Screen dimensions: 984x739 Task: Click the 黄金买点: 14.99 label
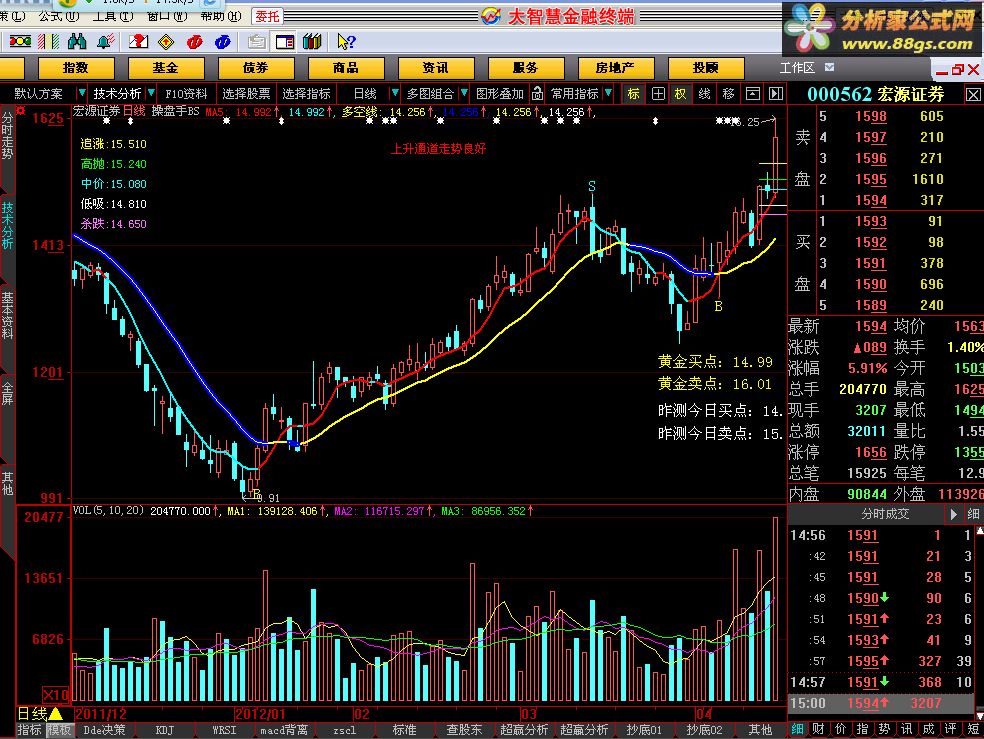[715, 362]
